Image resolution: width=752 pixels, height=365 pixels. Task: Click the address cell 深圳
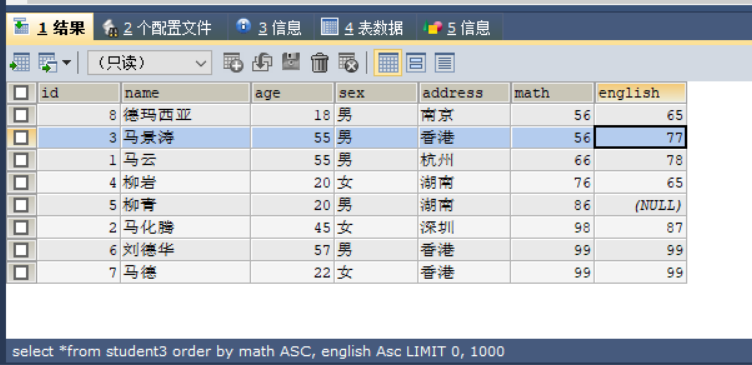tap(464, 228)
